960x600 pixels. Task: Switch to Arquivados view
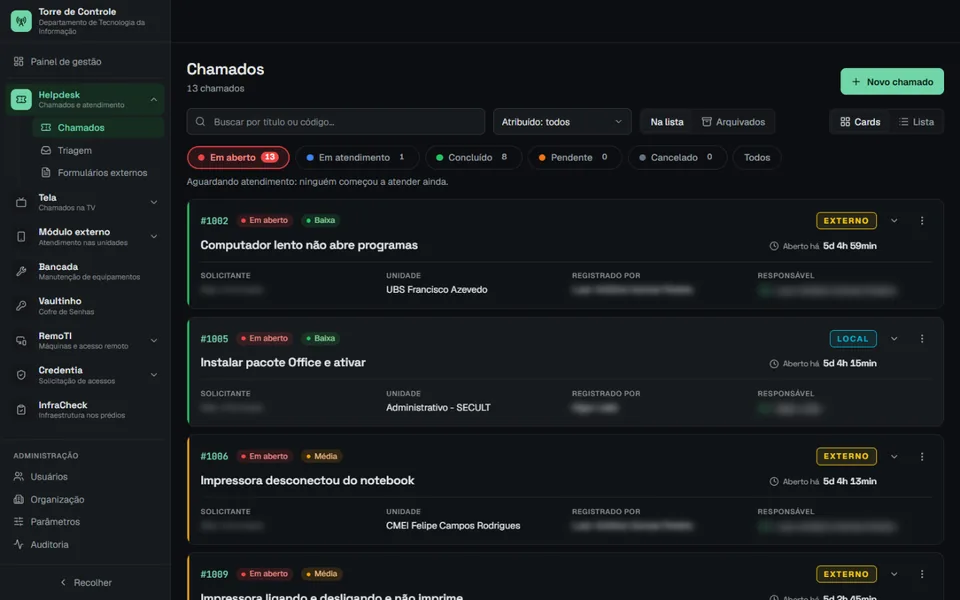tap(733, 122)
